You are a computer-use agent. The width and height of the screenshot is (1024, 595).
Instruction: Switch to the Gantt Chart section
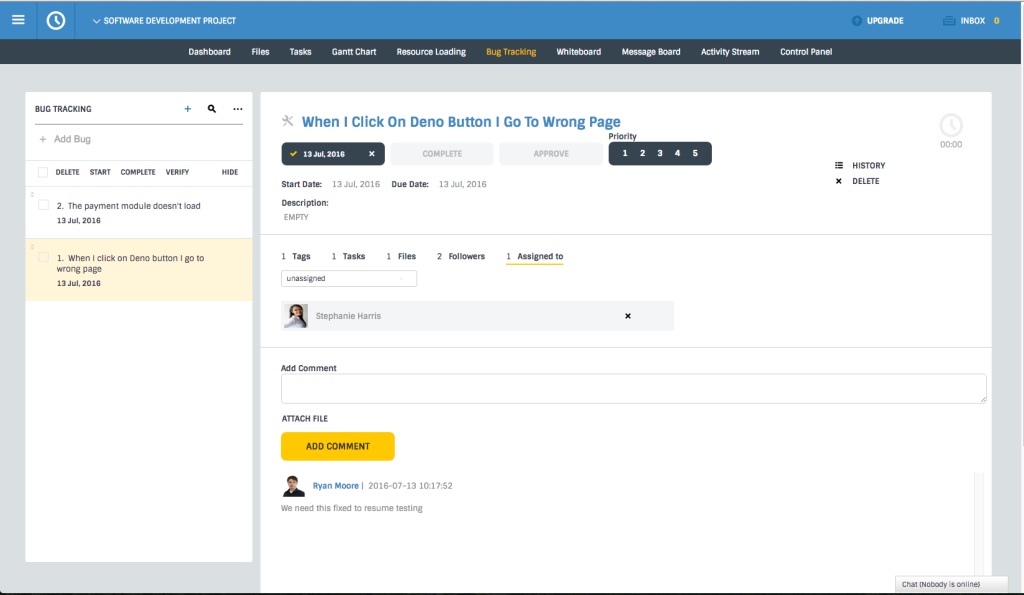tap(353, 51)
